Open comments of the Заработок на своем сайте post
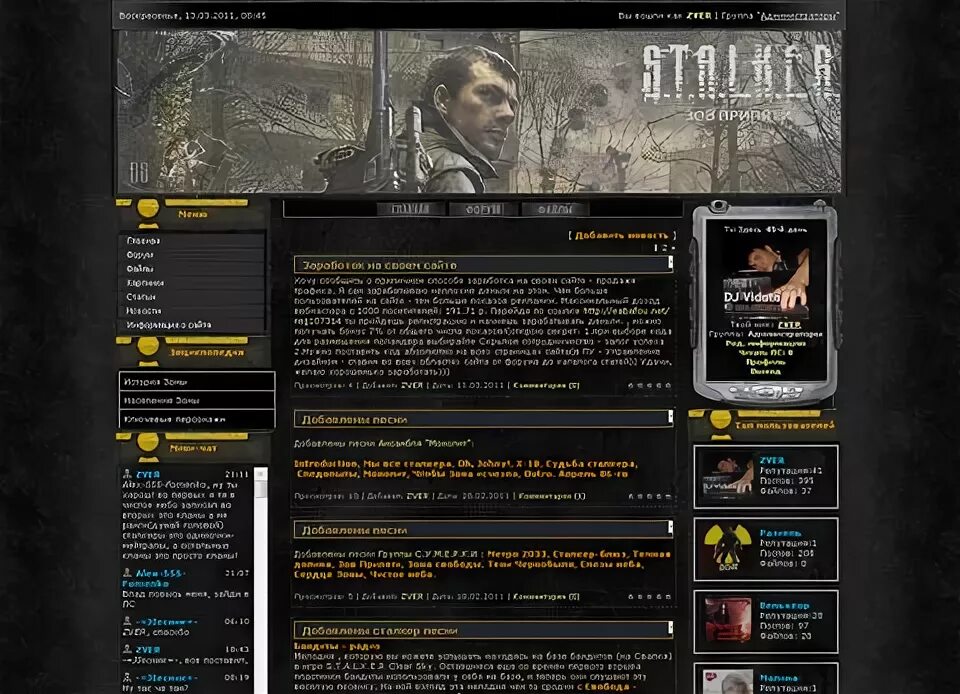Image resolution: width=960 pixels, height=694 pixels. tap(546, 386)
